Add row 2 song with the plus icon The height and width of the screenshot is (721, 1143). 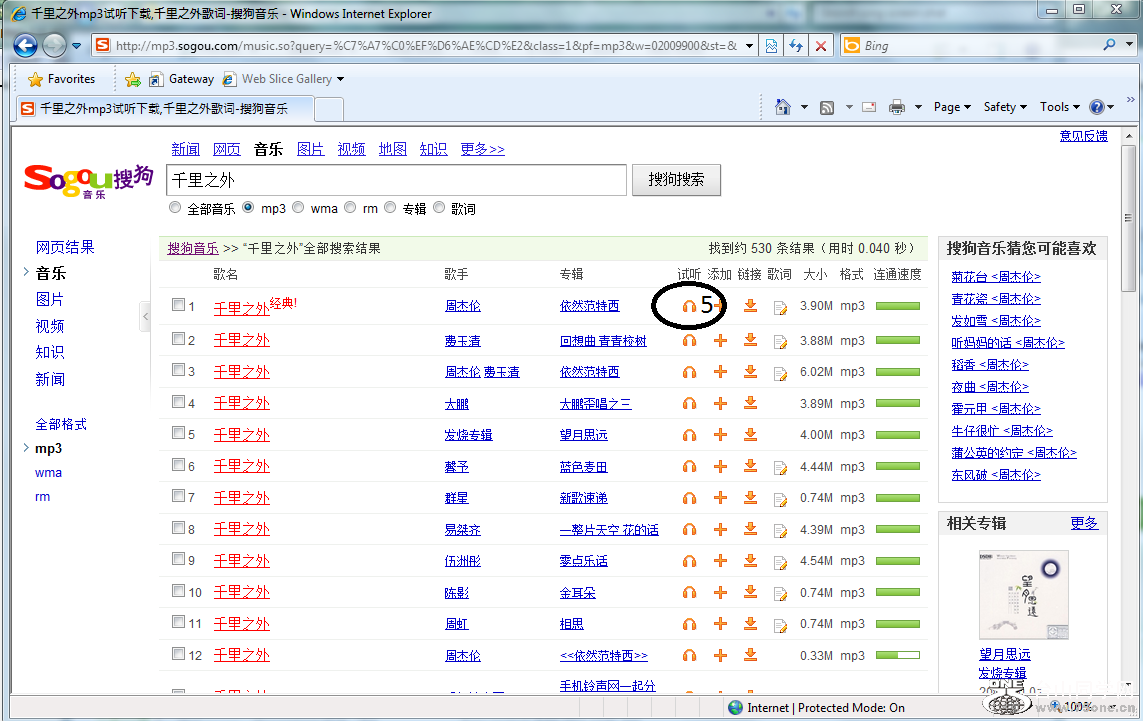click(720, 340)
